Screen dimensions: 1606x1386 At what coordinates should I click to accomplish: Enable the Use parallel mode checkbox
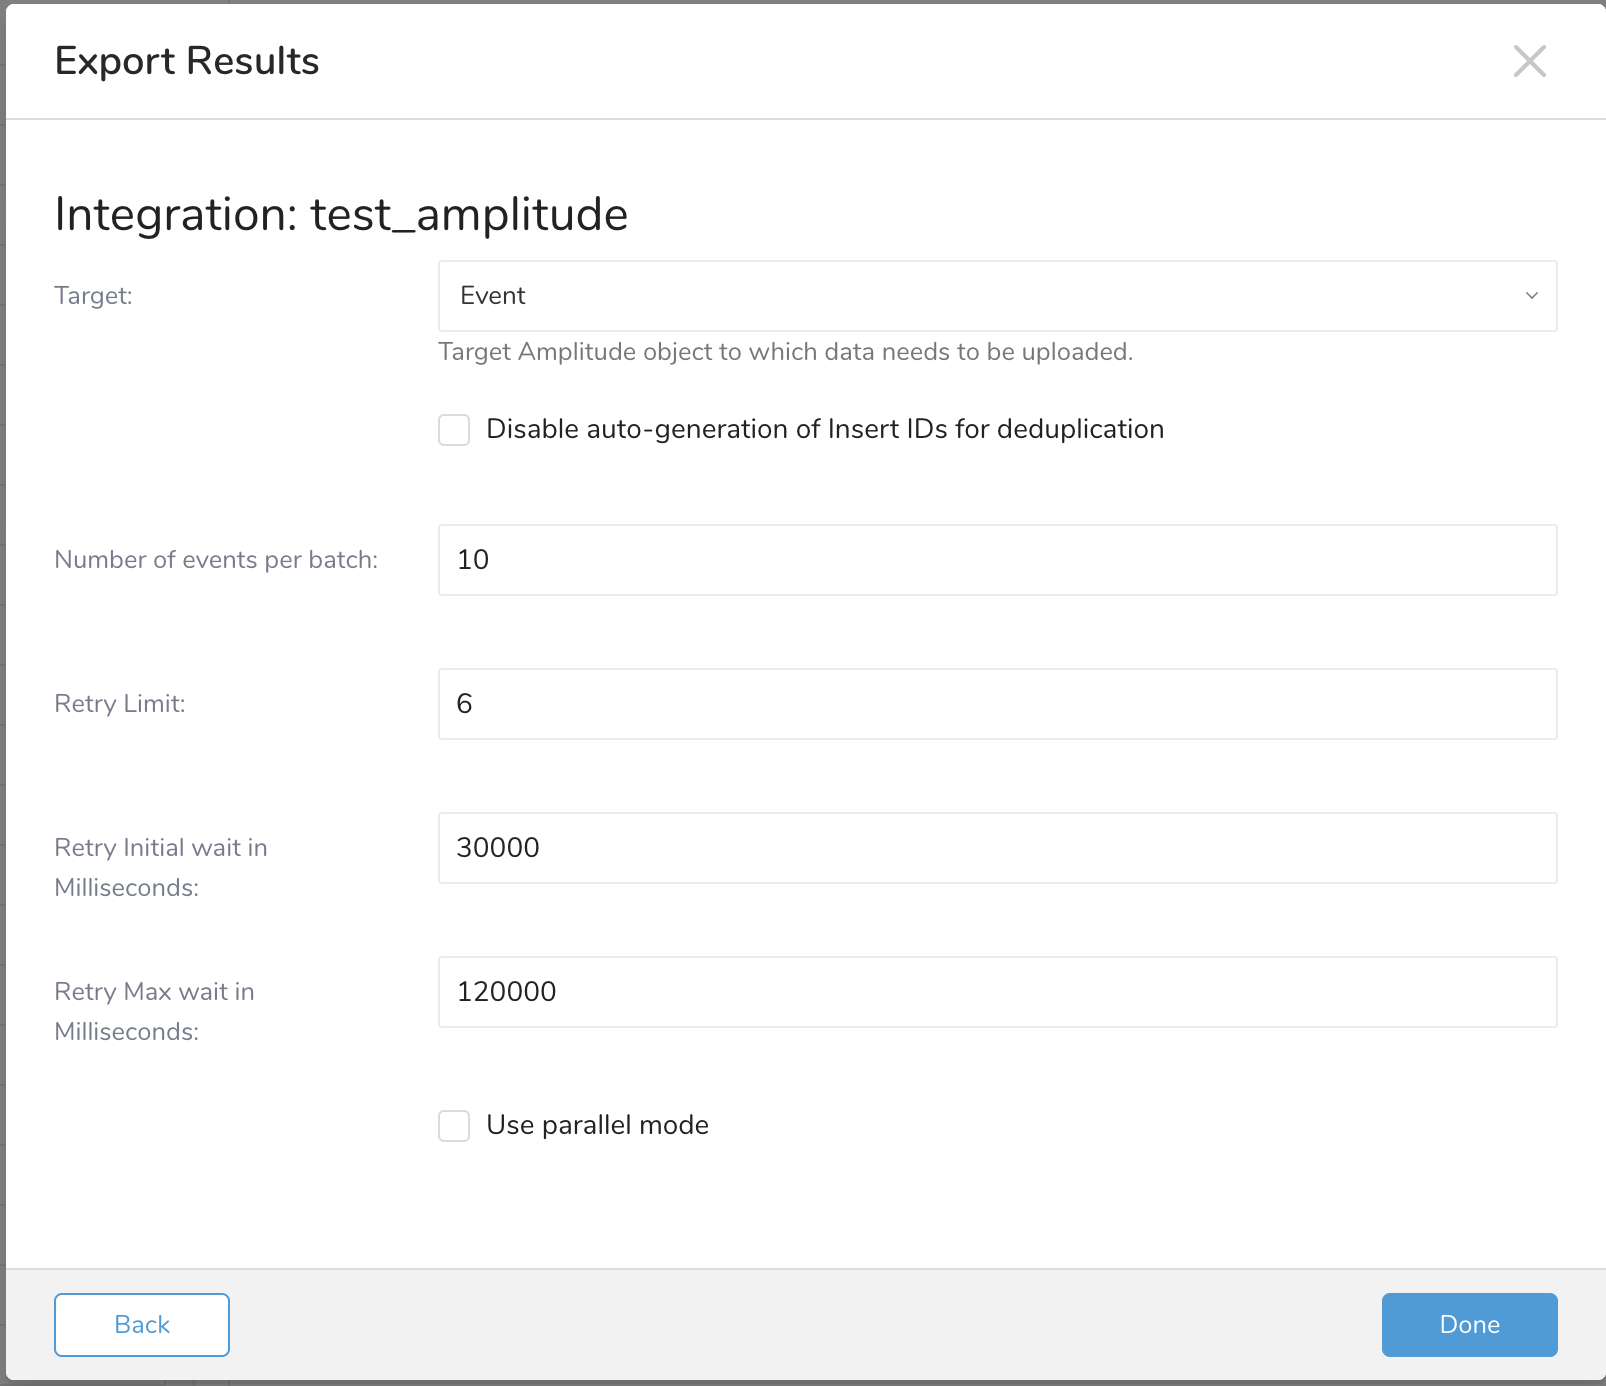[454, 1126]
